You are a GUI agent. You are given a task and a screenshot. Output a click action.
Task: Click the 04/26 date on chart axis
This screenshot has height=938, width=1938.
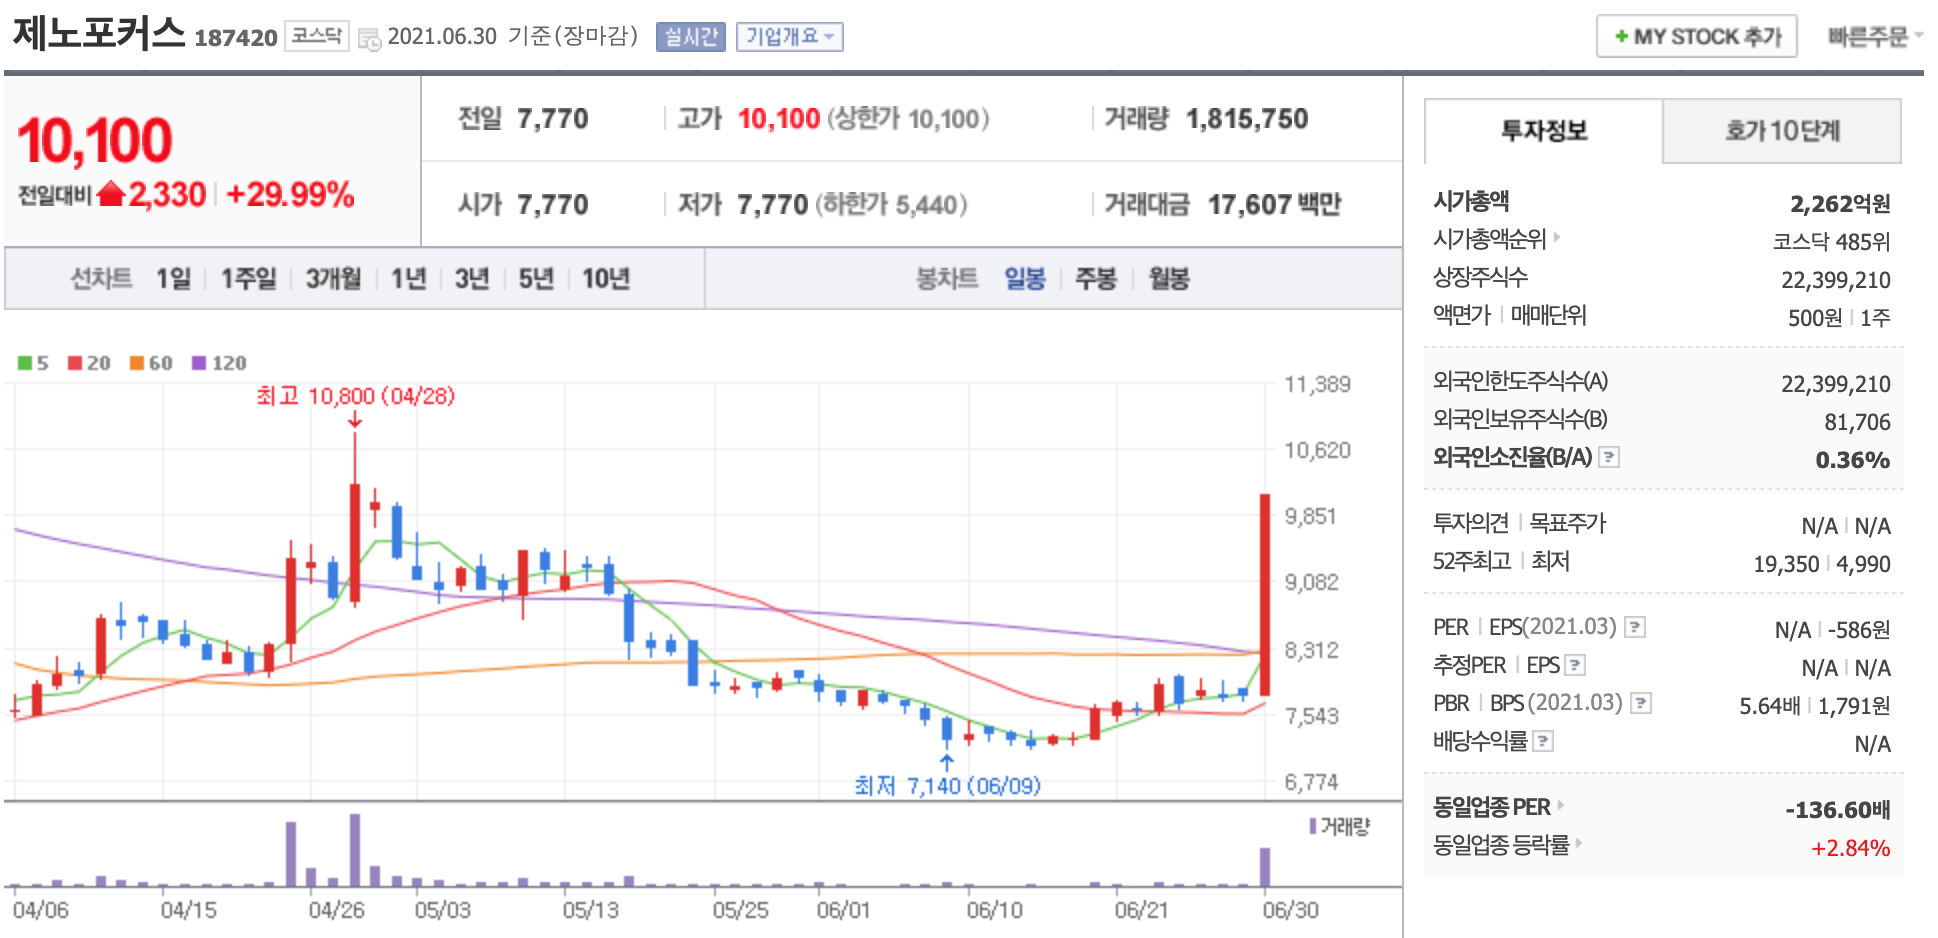pos(336,910)
